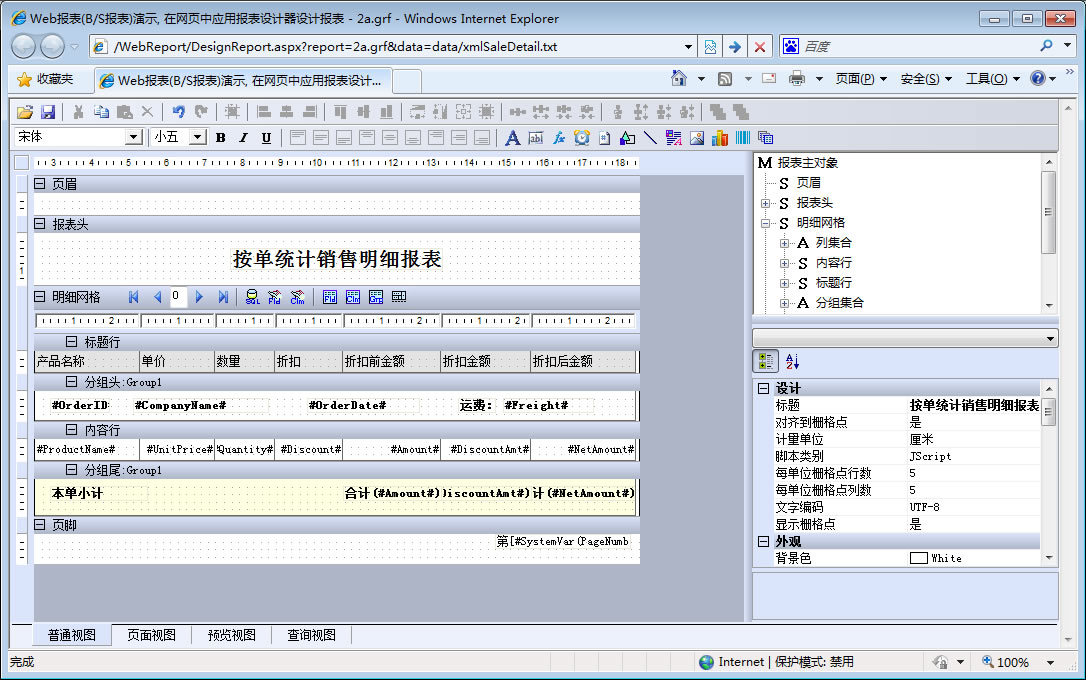Click the open report folder icon
The image size is (1086, 680).
[x=25, y=112]
